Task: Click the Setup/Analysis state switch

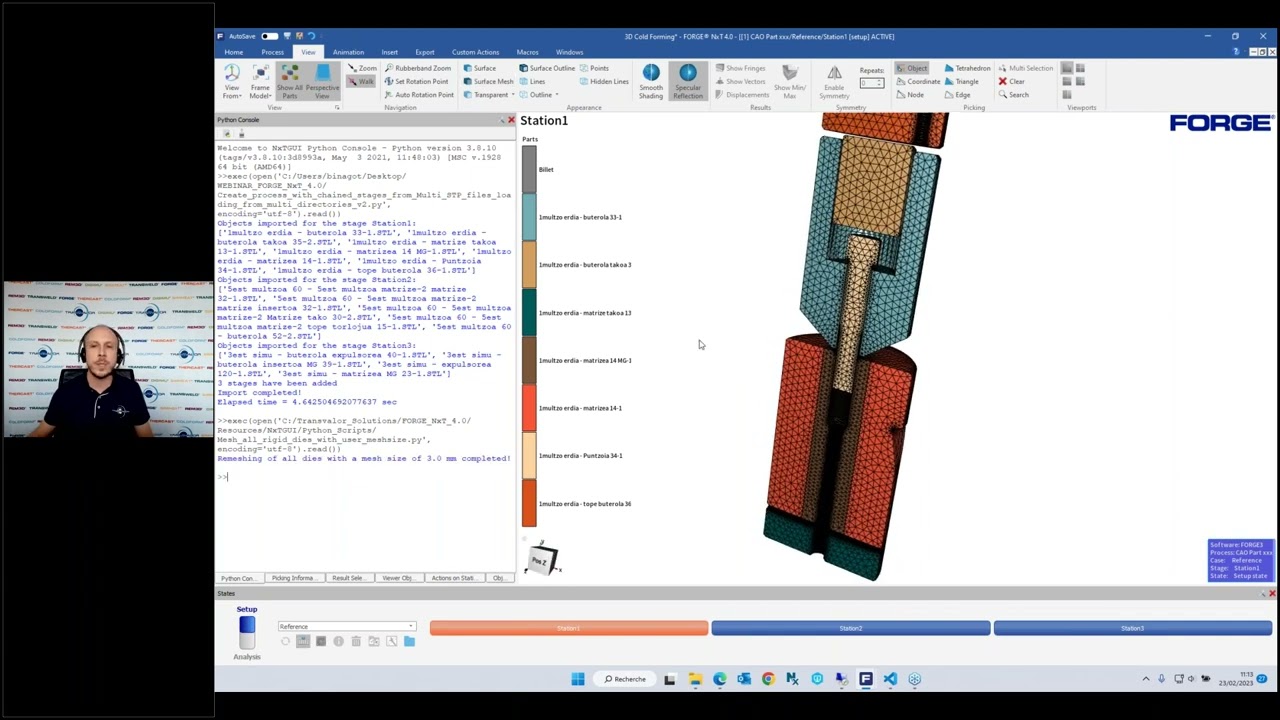Action: [x=247, y=632]
